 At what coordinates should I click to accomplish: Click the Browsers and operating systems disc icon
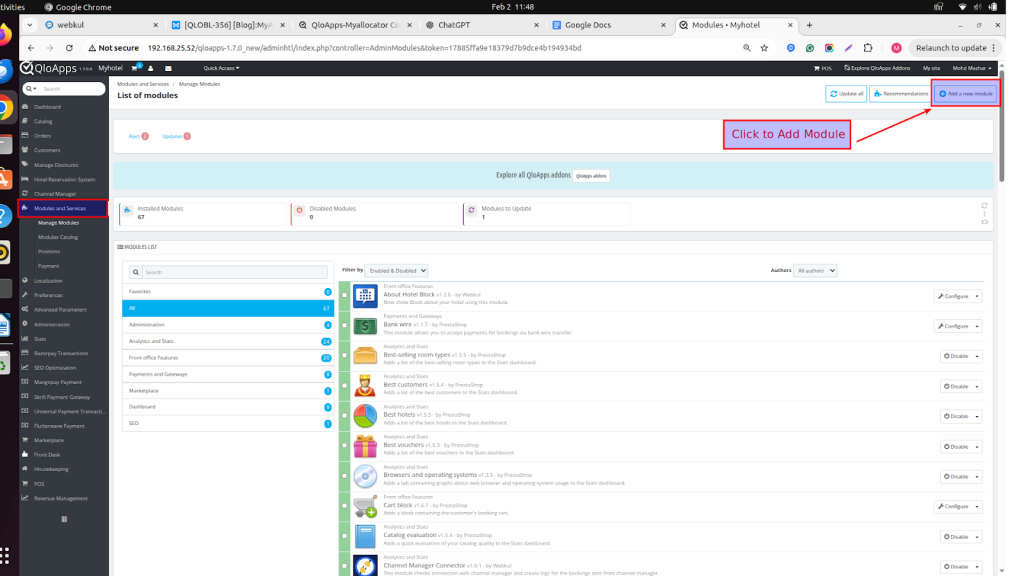click(x=364, y=477)
